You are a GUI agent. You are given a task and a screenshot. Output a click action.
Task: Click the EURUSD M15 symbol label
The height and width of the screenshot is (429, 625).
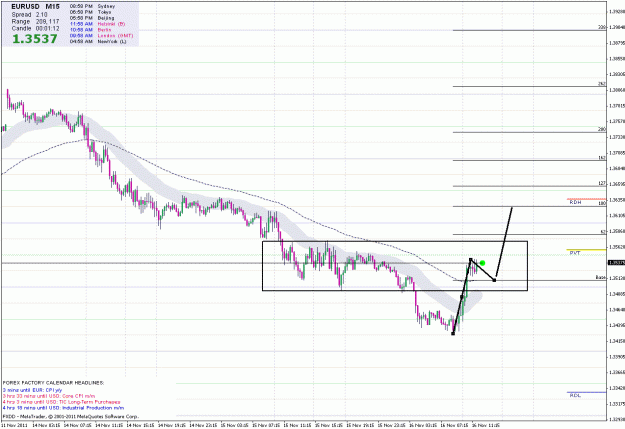[x=36, y=7]
